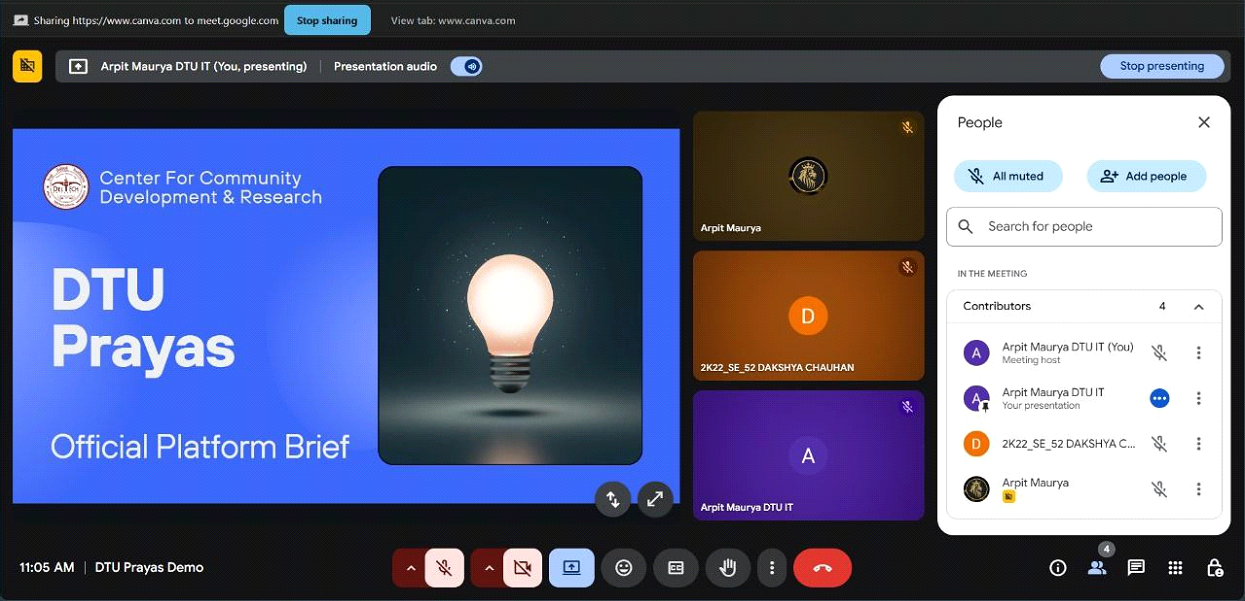Click the red leave call button
This screenshot has height=601, width=1245.
pyautogui.click(x=822, y=568)
